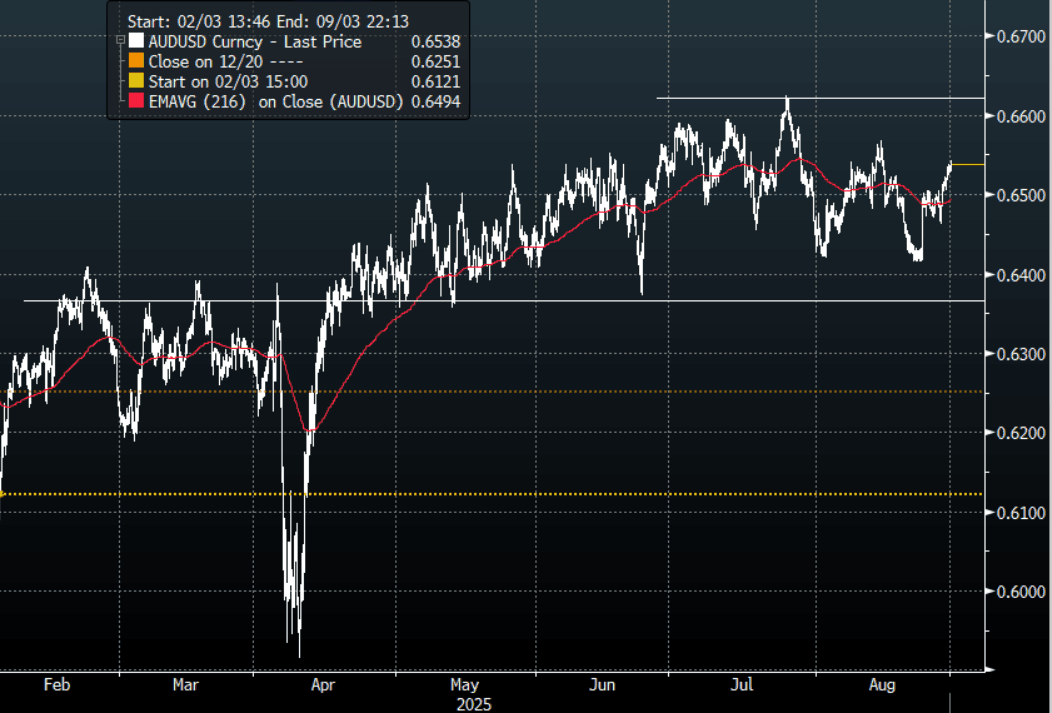Click the orange Close on 12/20 swatch
The height and width of the screenshot is (713, 1052).
click(x=136, y=62)
